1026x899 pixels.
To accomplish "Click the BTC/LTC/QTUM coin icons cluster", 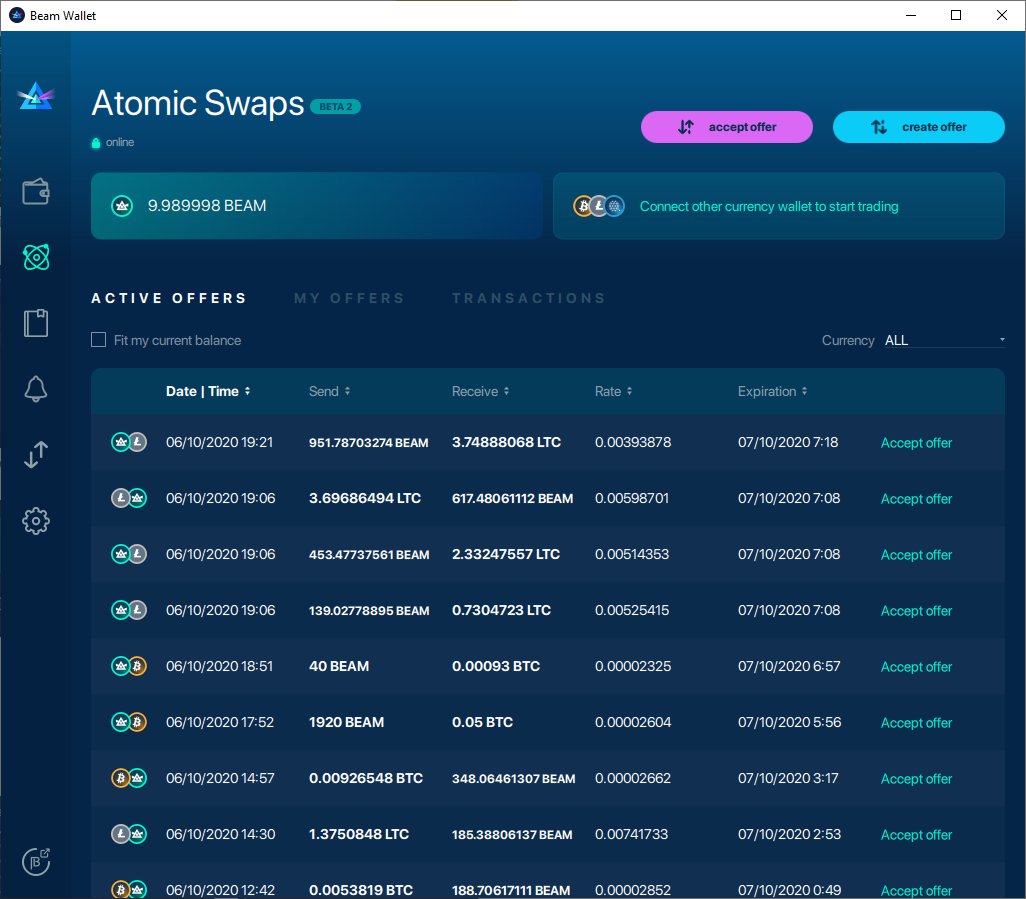I will pyautogui.click(x=599, y=206).
